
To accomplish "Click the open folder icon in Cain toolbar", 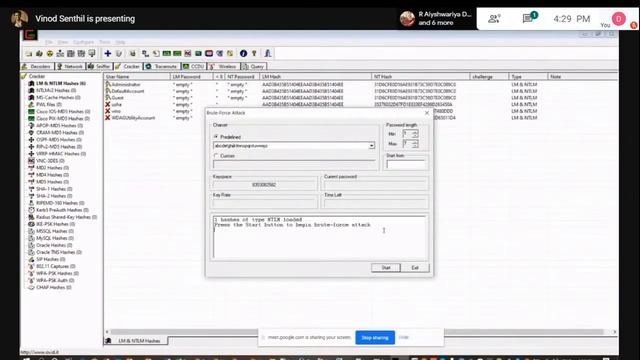I will click(29, 53).
